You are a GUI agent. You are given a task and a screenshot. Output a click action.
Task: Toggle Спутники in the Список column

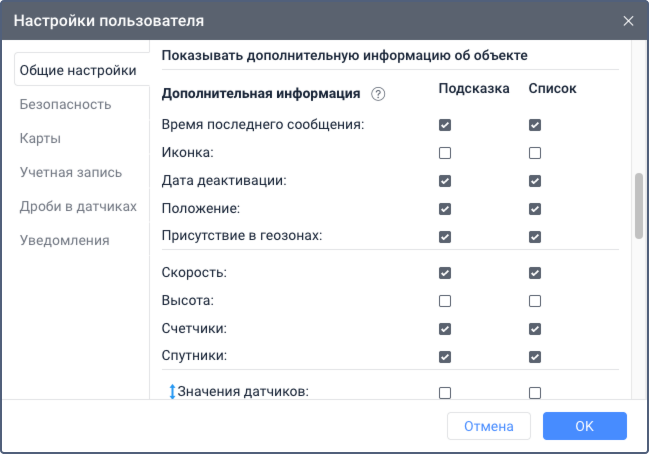tap(535, 357)
